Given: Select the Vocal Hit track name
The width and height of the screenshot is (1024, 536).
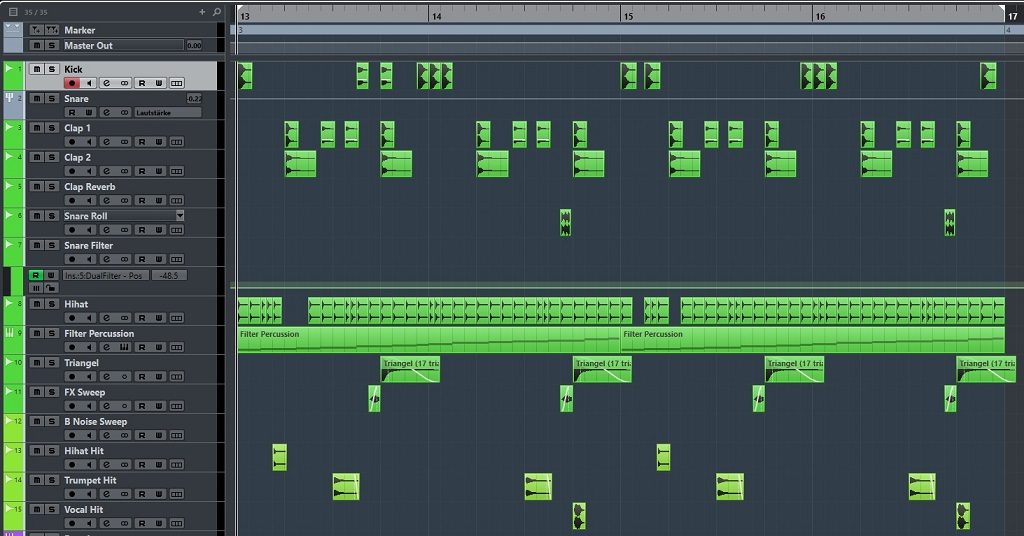Looking at the screenshot, I should pyautogui.click(x=84, y=510).
